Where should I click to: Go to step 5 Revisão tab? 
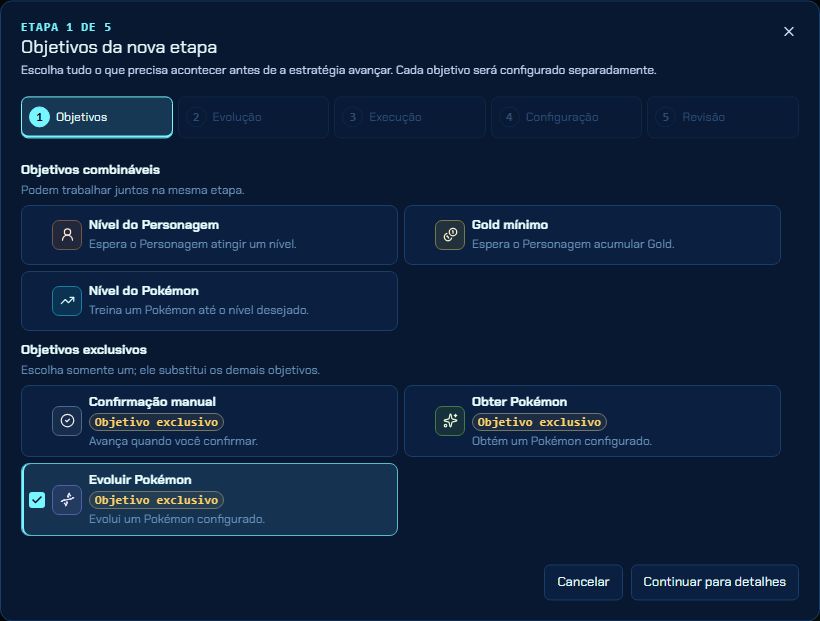723,117
